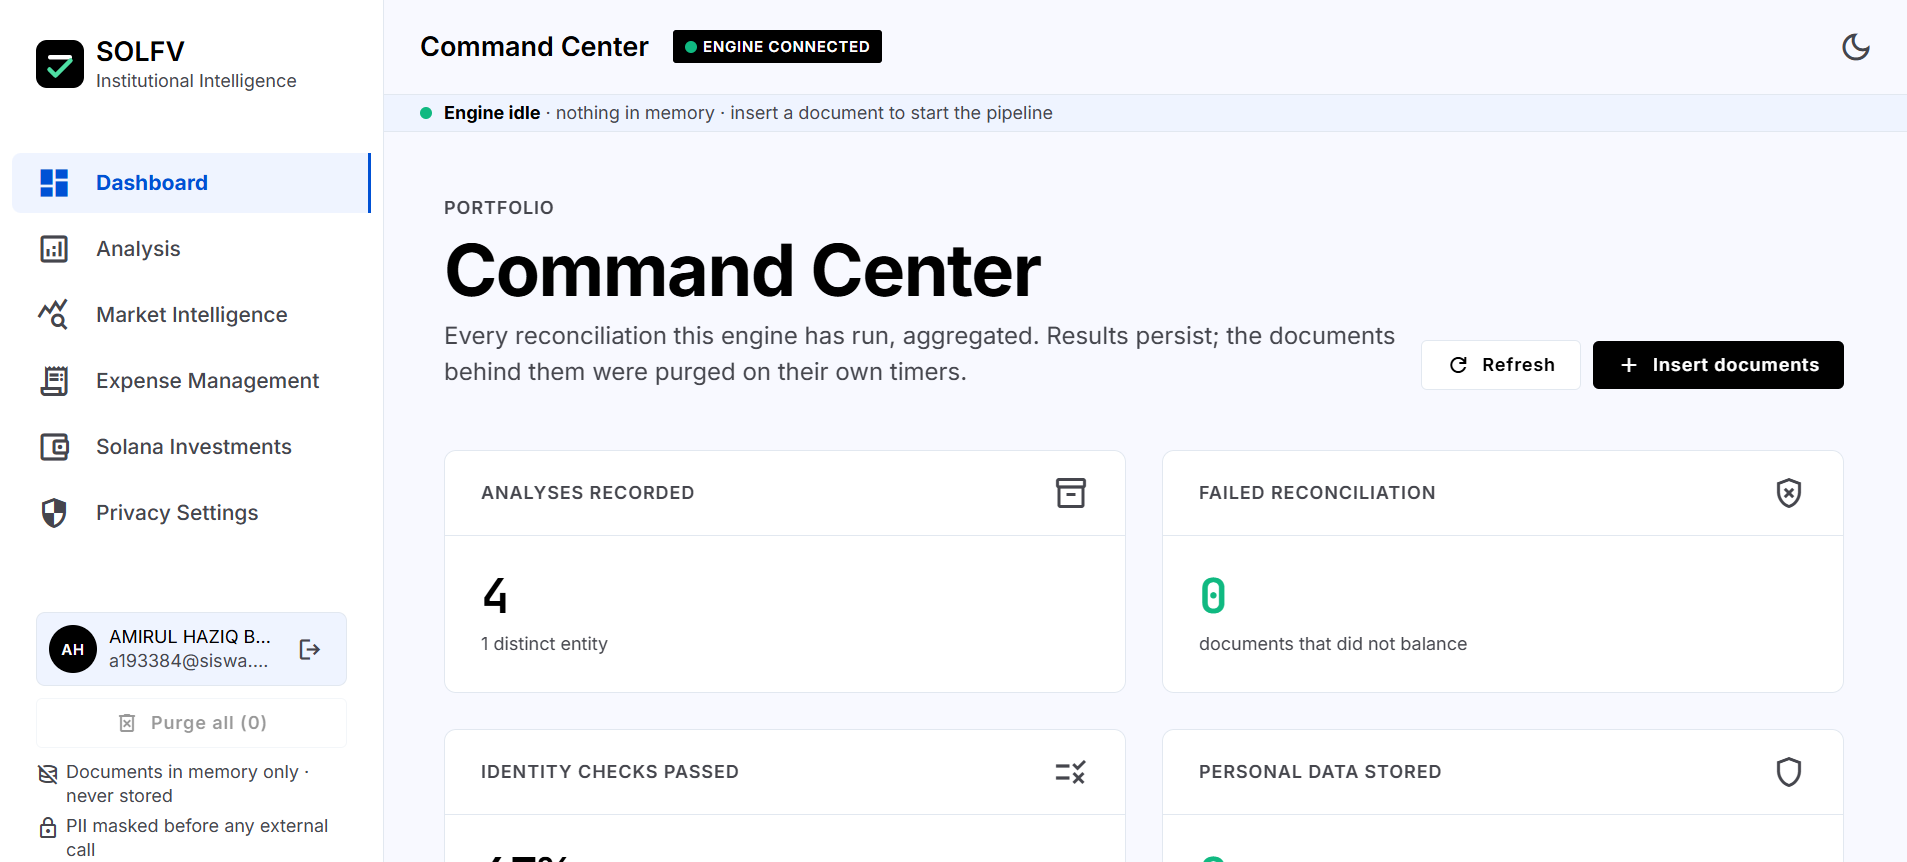Image resolution: width=1907 pixels, height=862 pixels.
Task: Click the PERSONAL DATA STORED card title
Action: coord(1320,772)
